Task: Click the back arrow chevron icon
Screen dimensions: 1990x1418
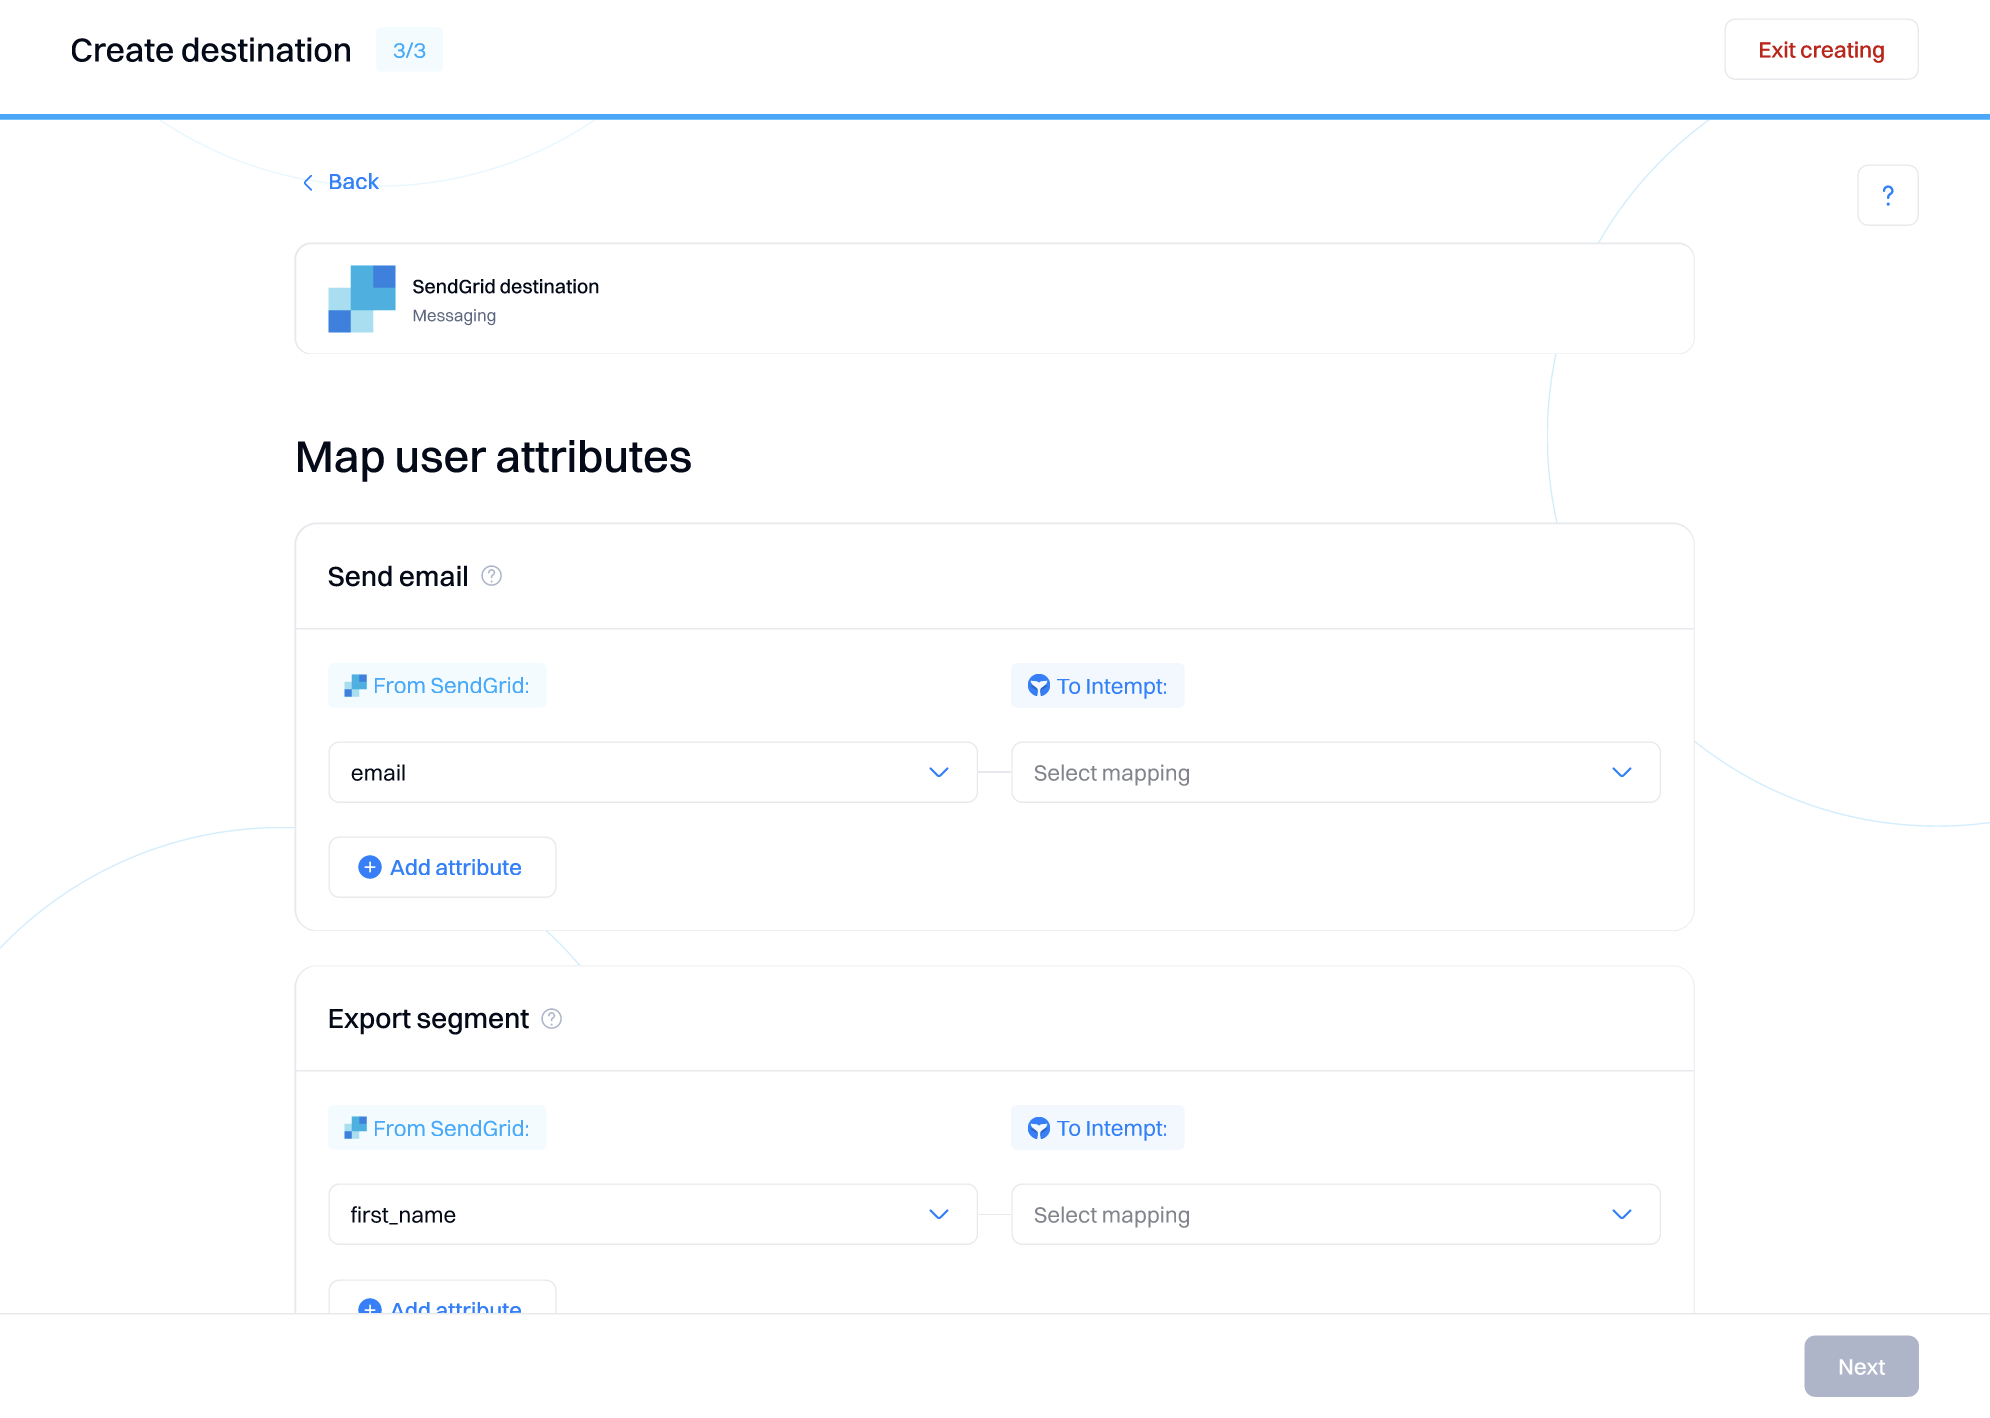Action: point(308,182)
